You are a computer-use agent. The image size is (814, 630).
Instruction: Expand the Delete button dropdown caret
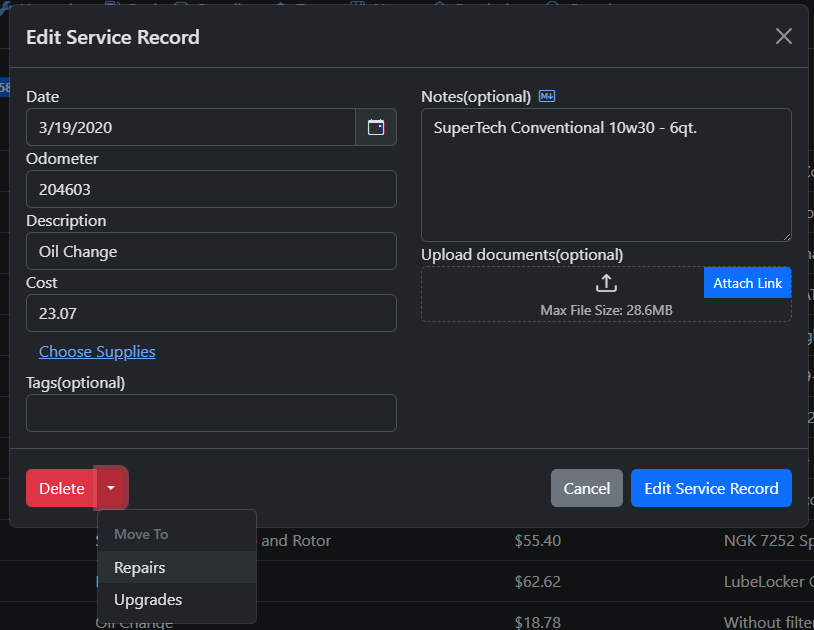[x=112, y=488]
